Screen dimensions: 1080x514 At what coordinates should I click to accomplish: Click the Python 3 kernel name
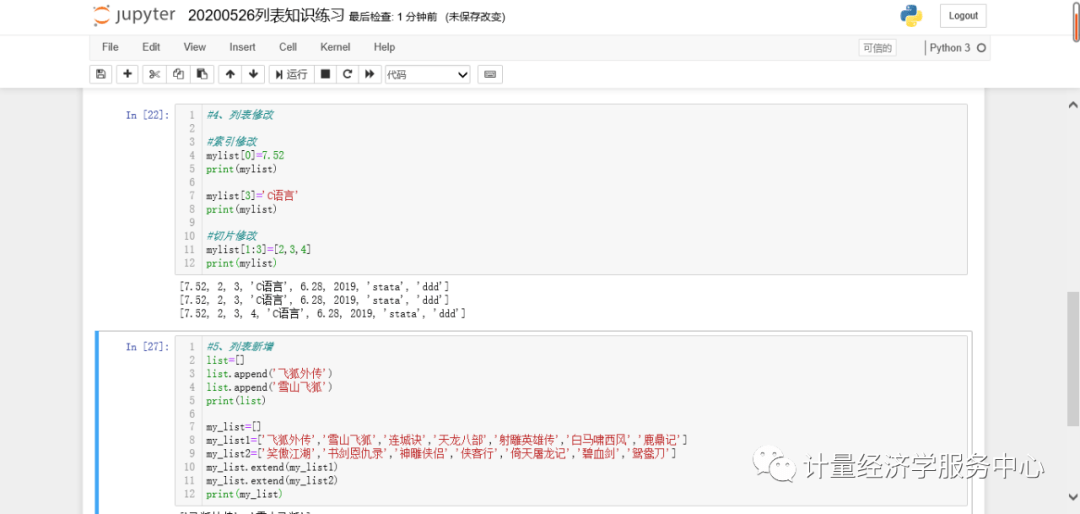[x=950, y=48]
